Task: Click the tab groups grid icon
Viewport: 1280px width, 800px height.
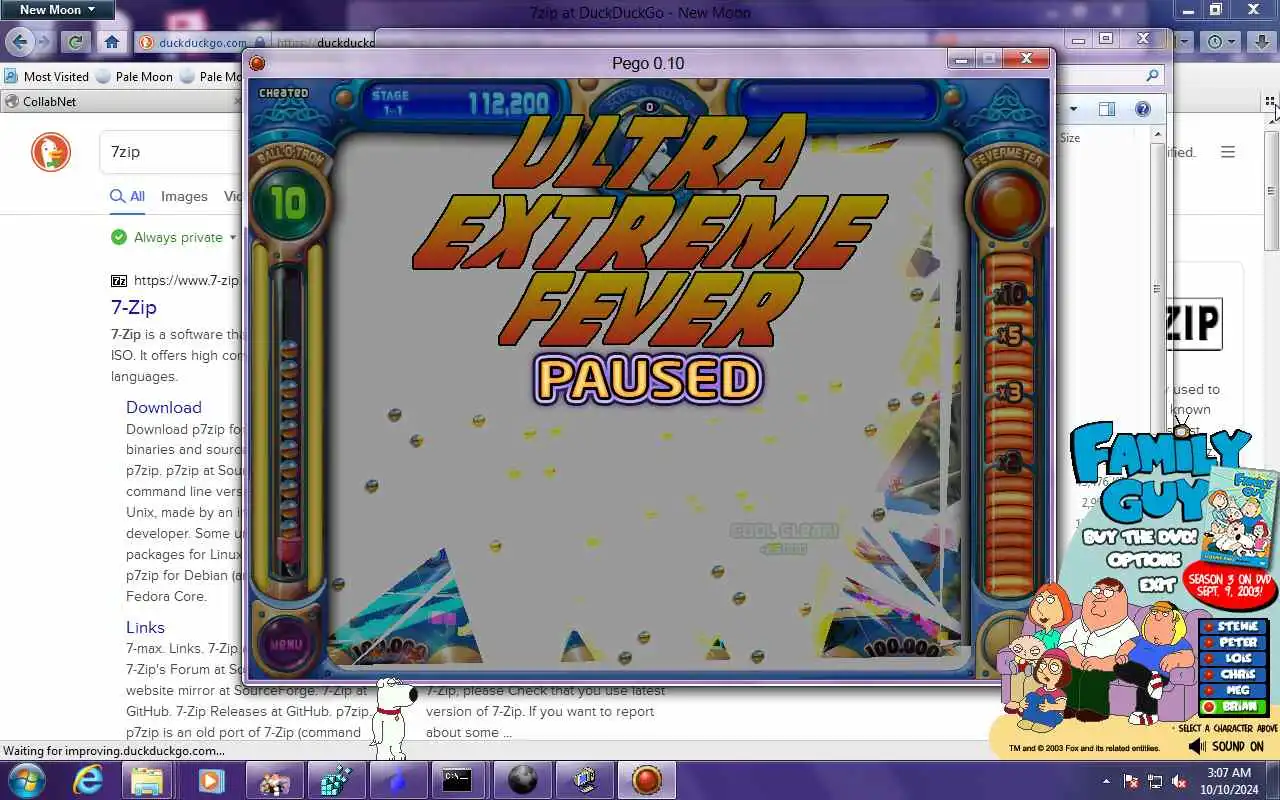Action: (x=1270, y=101)
